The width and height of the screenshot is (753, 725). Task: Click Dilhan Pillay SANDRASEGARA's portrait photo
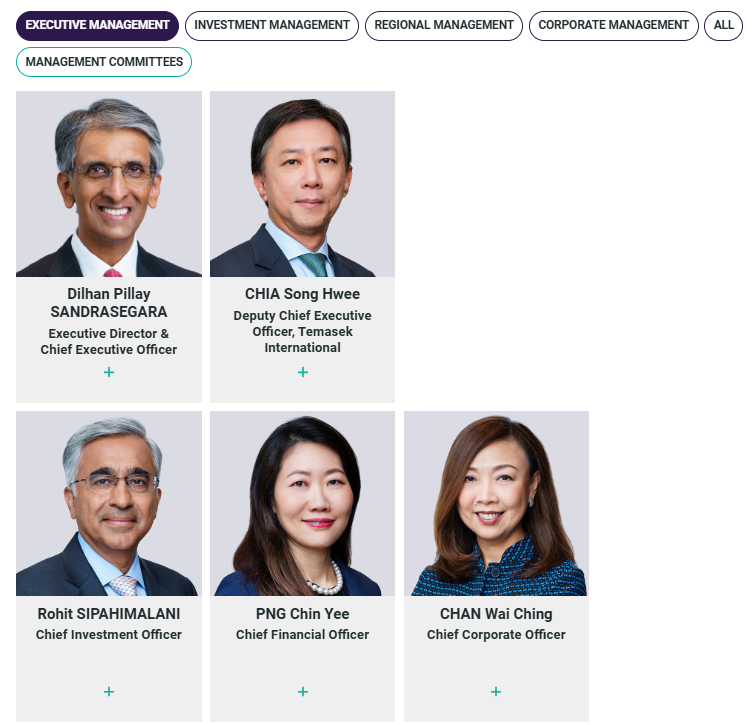pos(109,184)
